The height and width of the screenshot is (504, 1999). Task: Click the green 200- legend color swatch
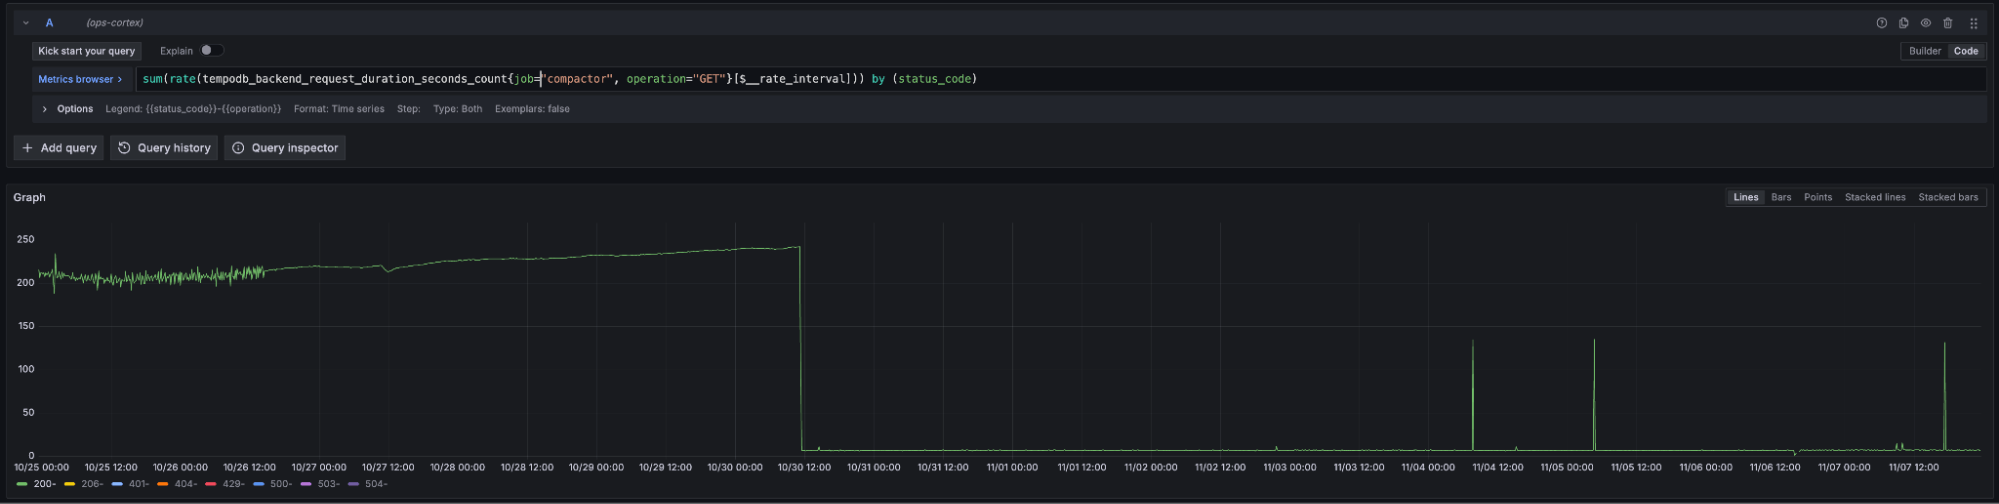tap(22, 484)
